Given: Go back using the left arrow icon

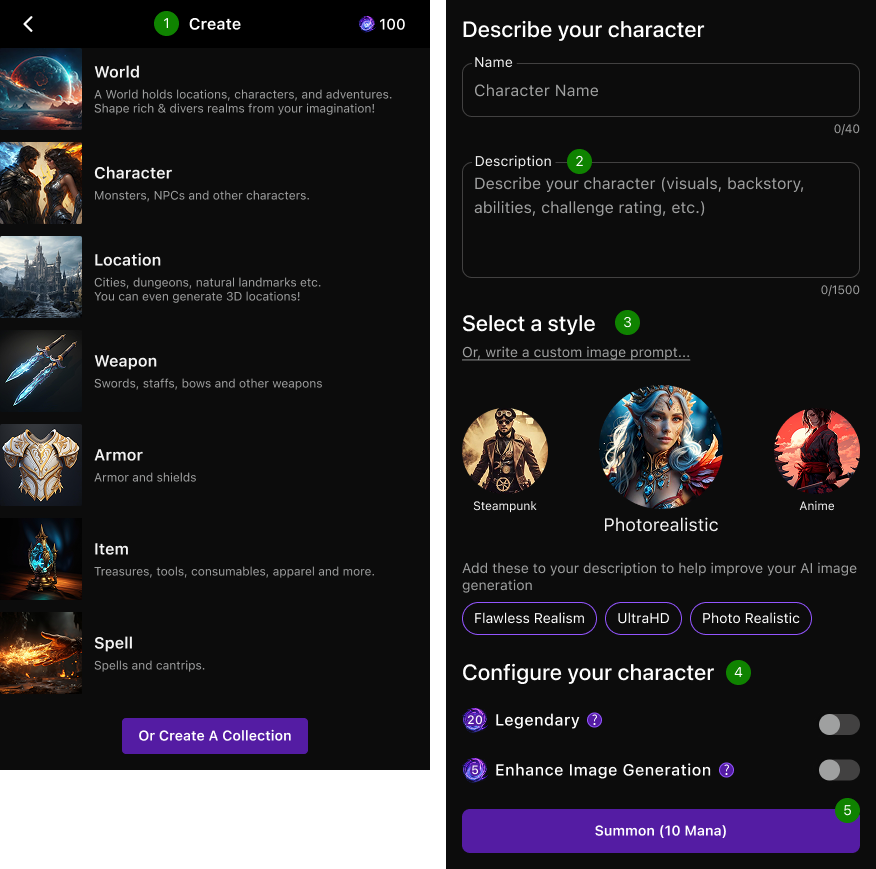Looking at the screenshot, I should pyautogui.click(x=28, y=24).
